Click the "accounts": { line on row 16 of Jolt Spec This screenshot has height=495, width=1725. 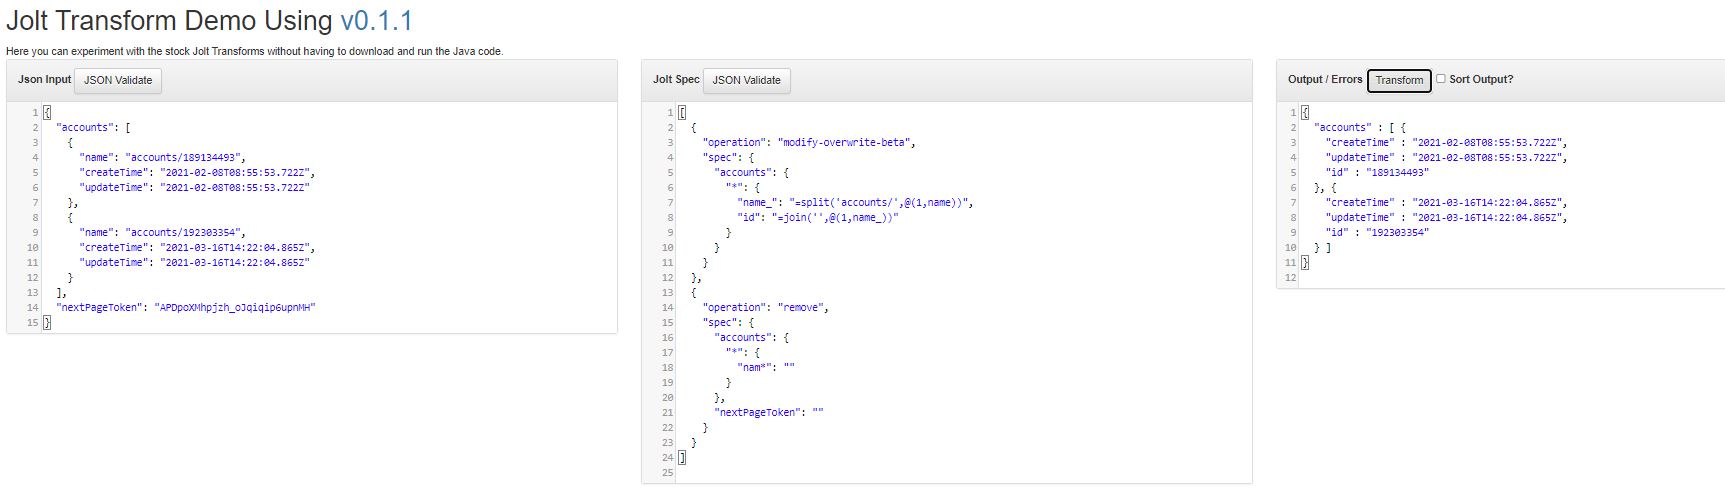click(x=752, y=338)
